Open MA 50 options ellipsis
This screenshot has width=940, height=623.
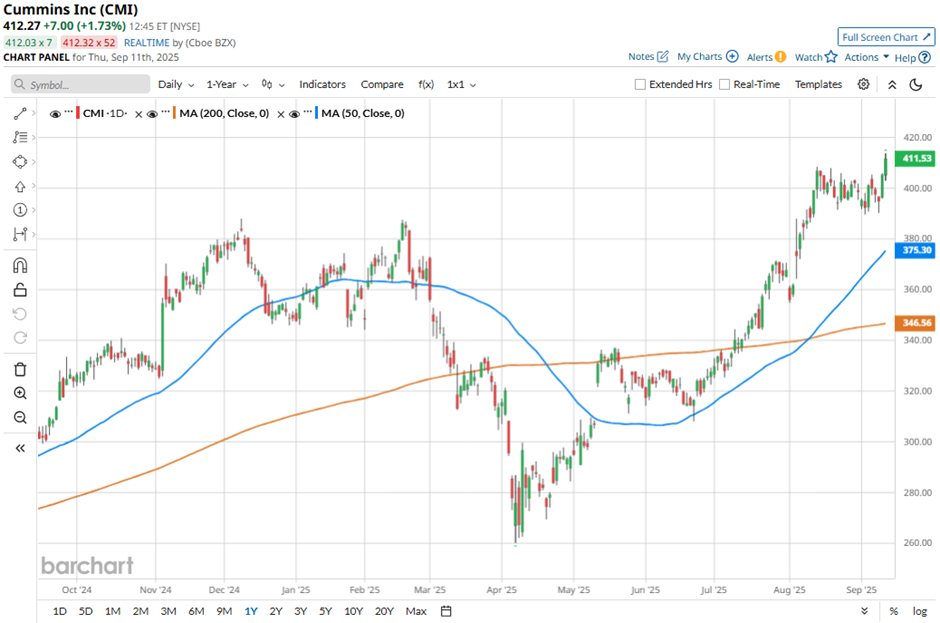pyautogui.click(x=308, y=112)
